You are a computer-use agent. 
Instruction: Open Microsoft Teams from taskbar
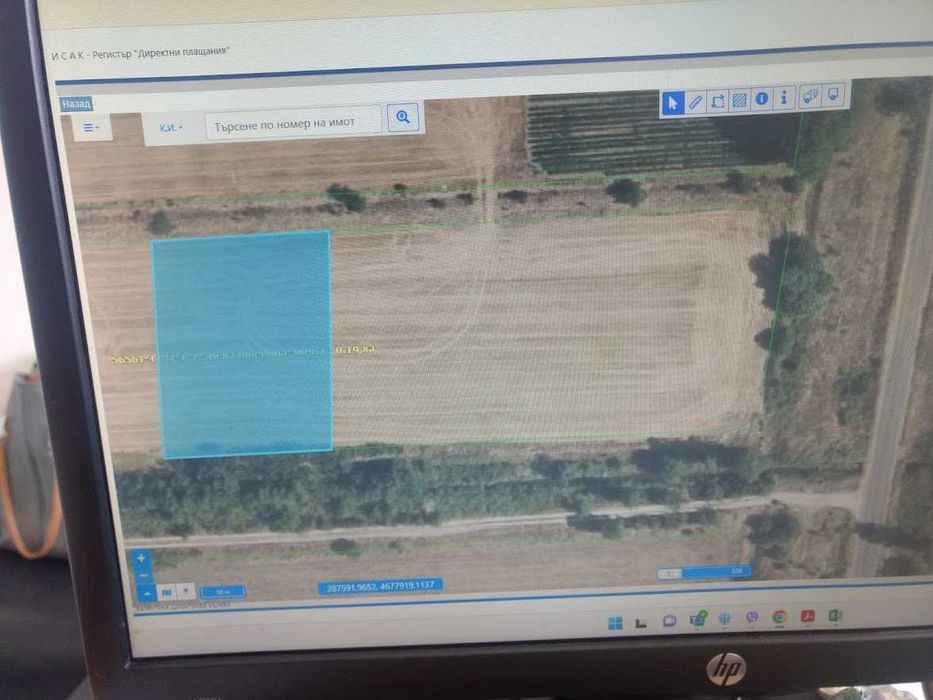(697, 620)
